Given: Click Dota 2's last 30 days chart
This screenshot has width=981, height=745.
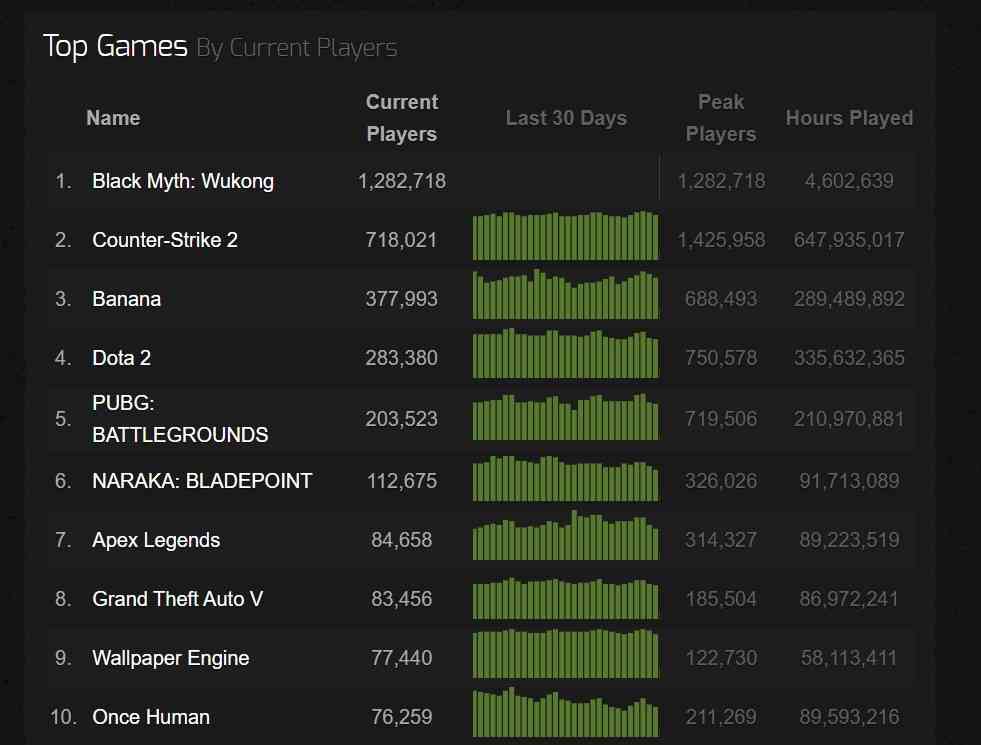Looking at the screenshot, I should pyautogui.click(x=565, y=354).
